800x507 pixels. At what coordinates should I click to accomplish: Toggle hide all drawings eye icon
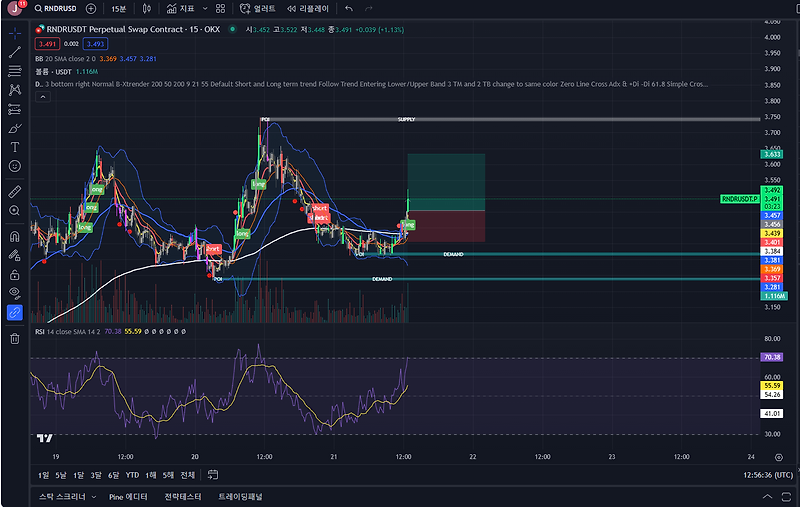coord(15,293)
